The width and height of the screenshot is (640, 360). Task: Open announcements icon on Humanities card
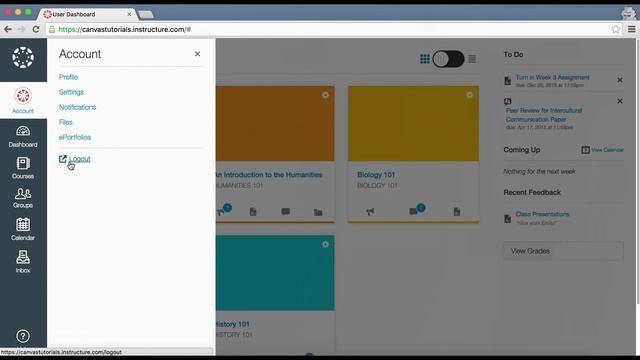click(222, 211)
